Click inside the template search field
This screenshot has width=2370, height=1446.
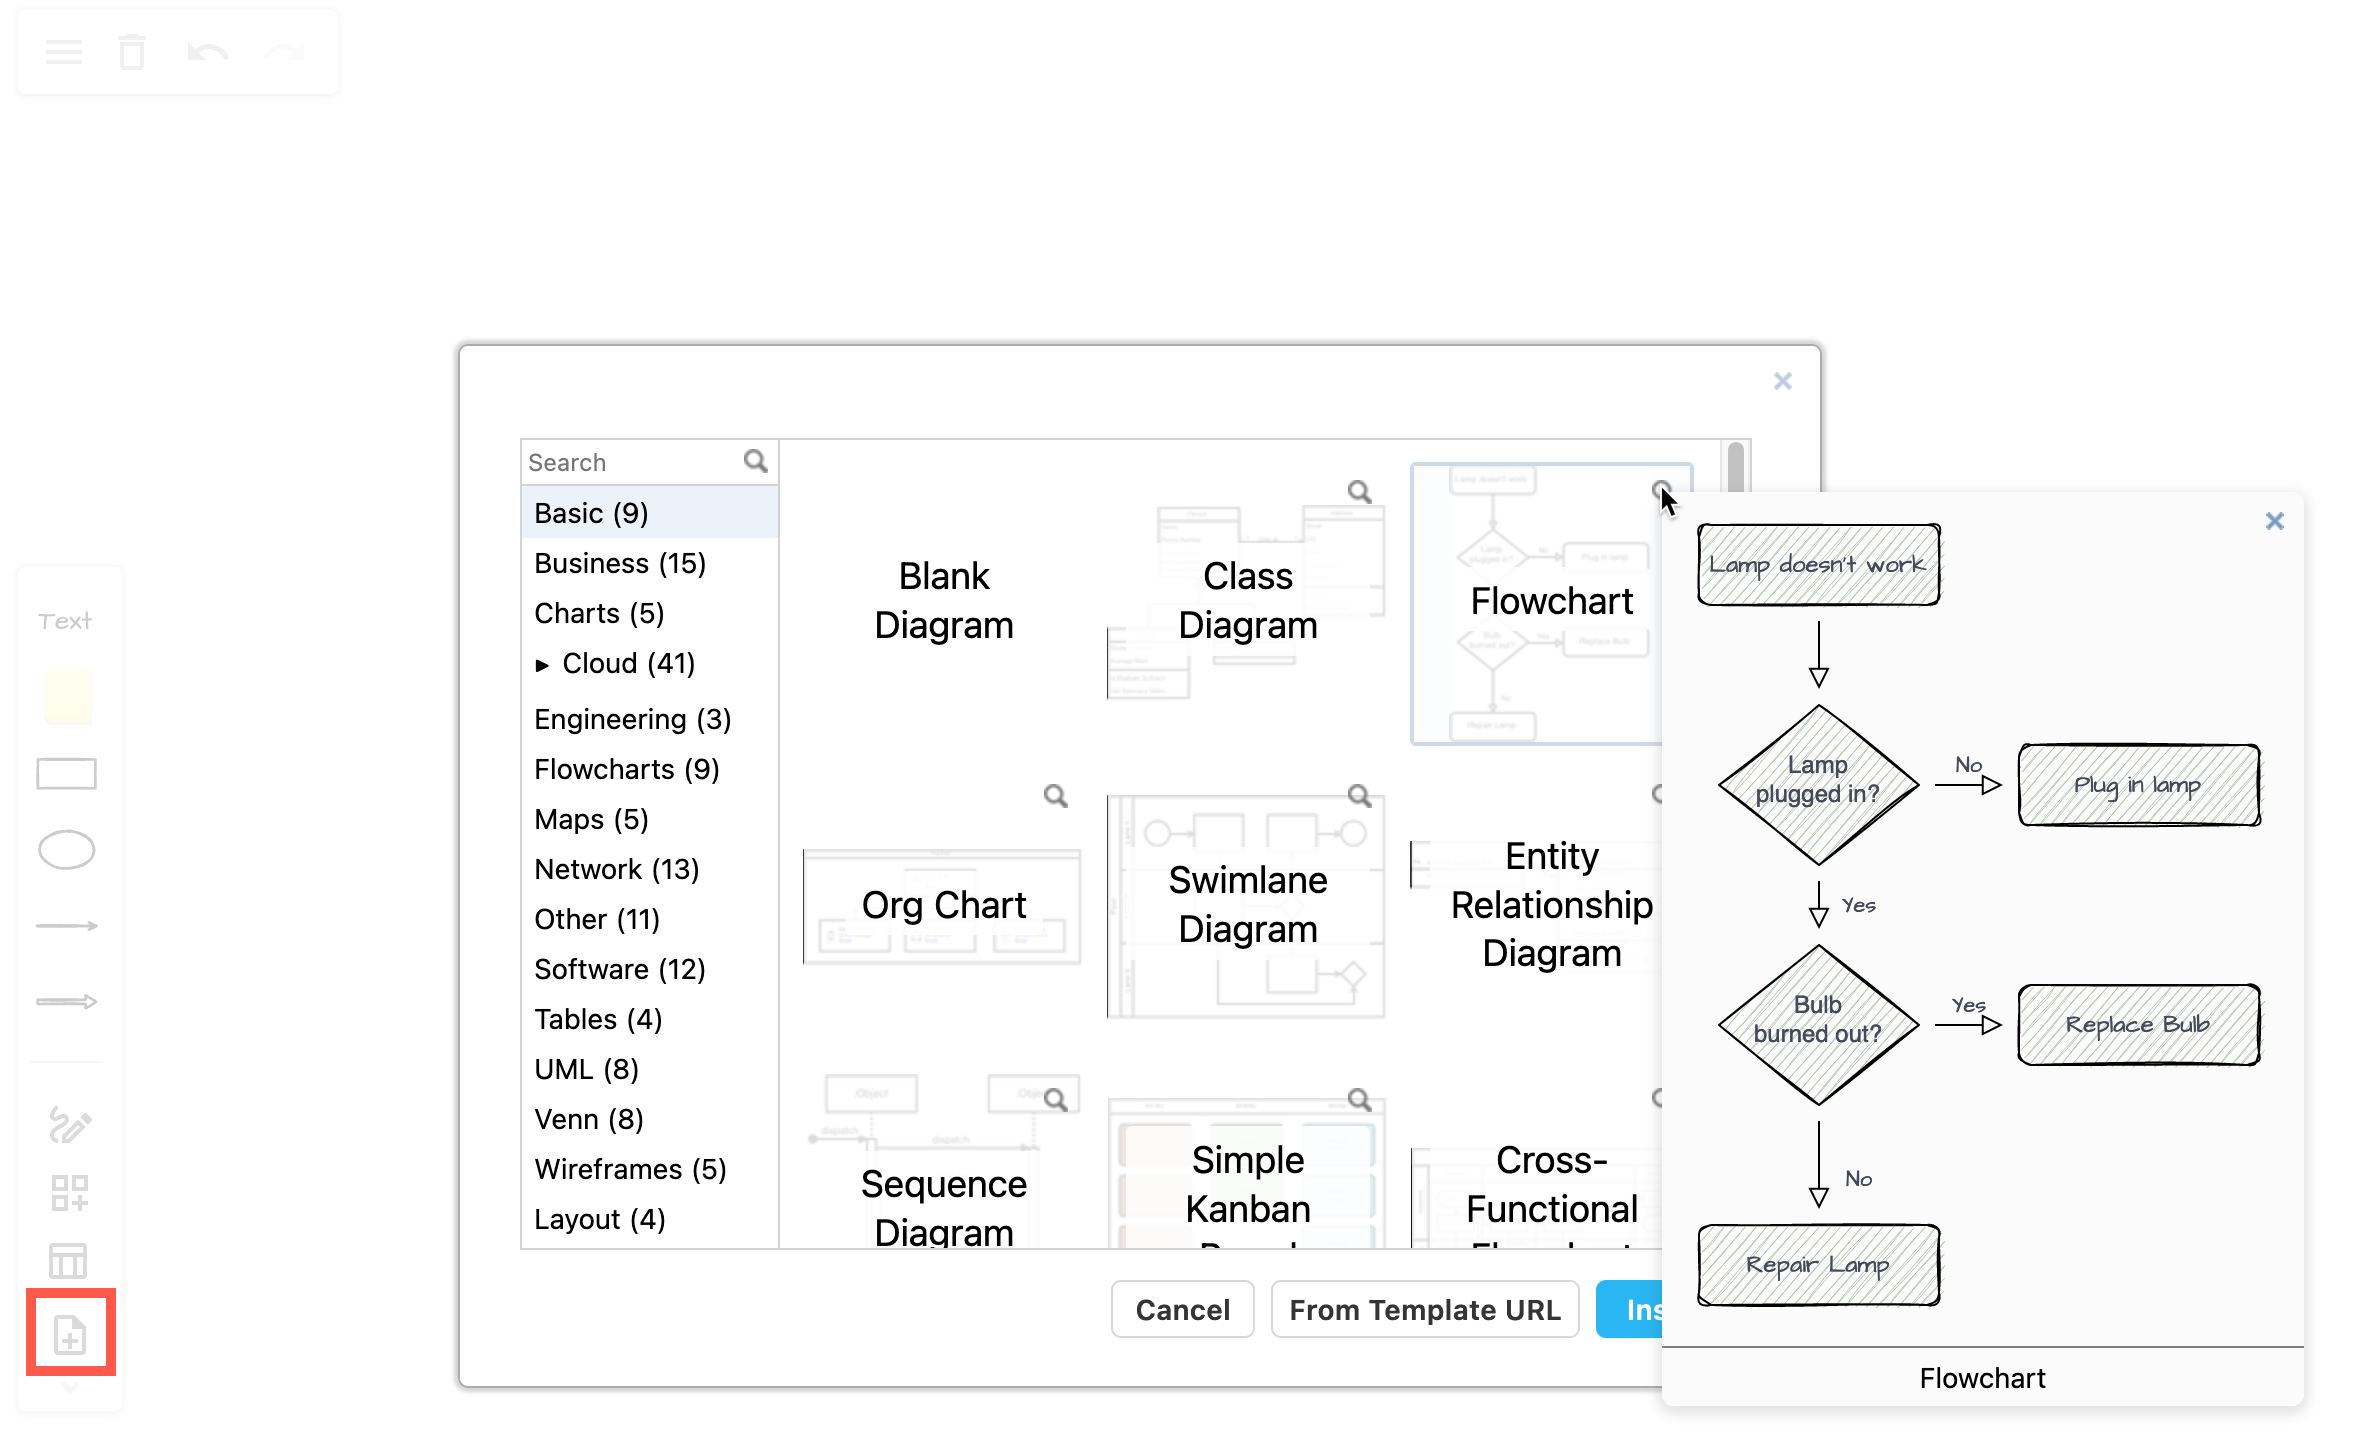click(x=630, y=461)
